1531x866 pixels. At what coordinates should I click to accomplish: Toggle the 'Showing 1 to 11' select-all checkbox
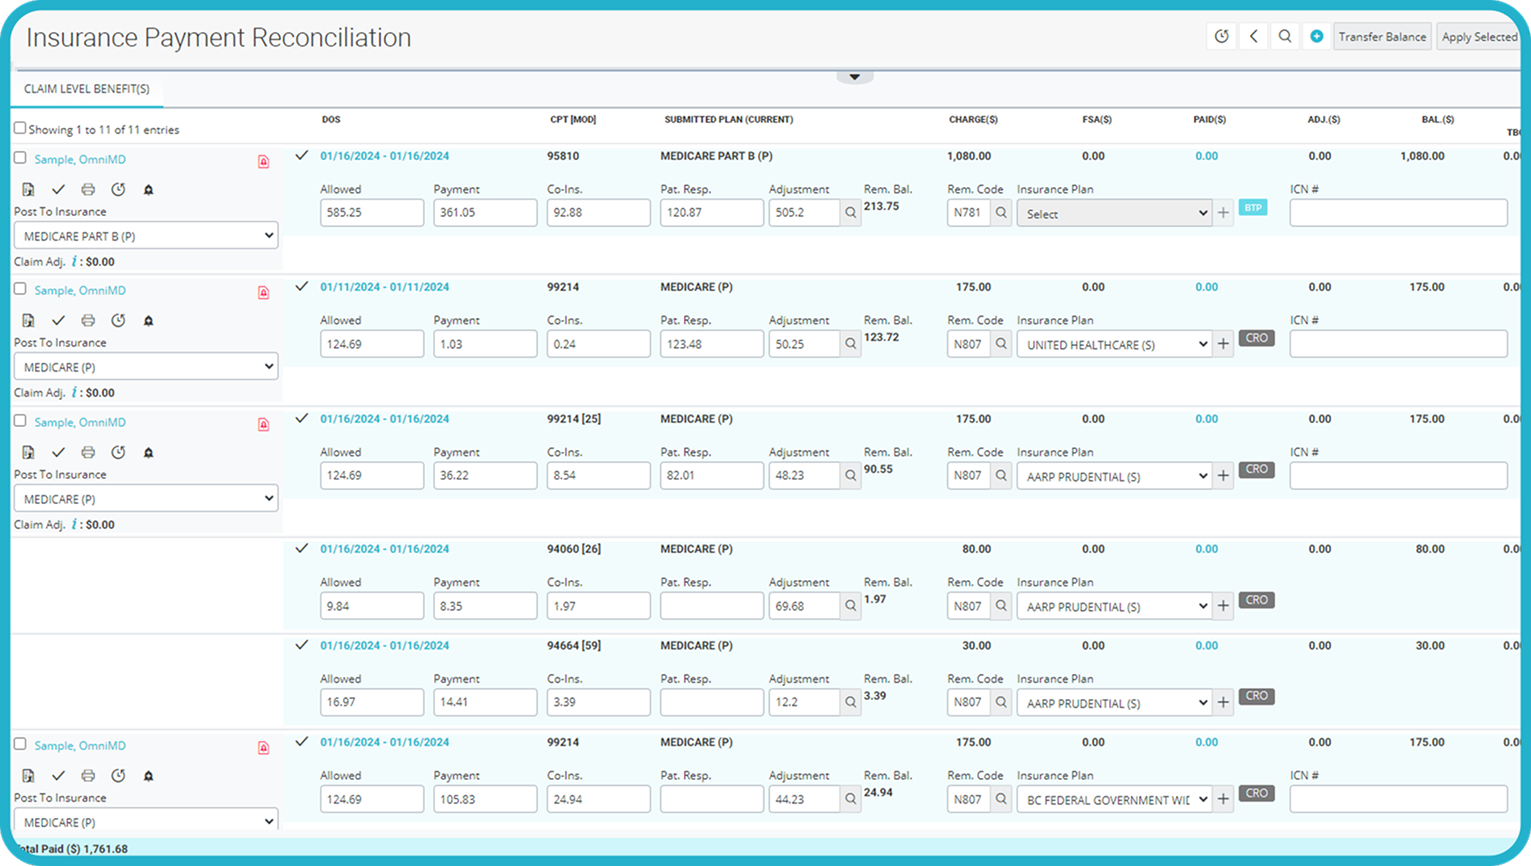pos(20,128)
